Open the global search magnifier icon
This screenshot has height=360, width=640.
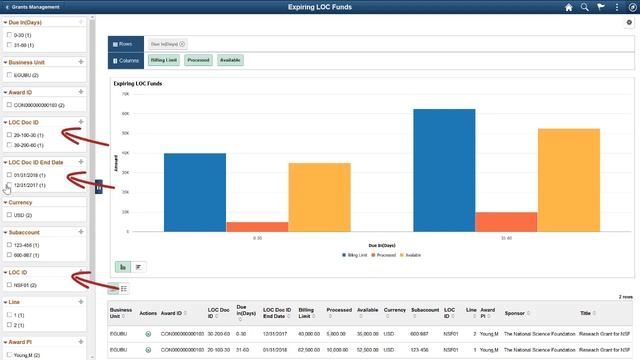tap(584, 7)
